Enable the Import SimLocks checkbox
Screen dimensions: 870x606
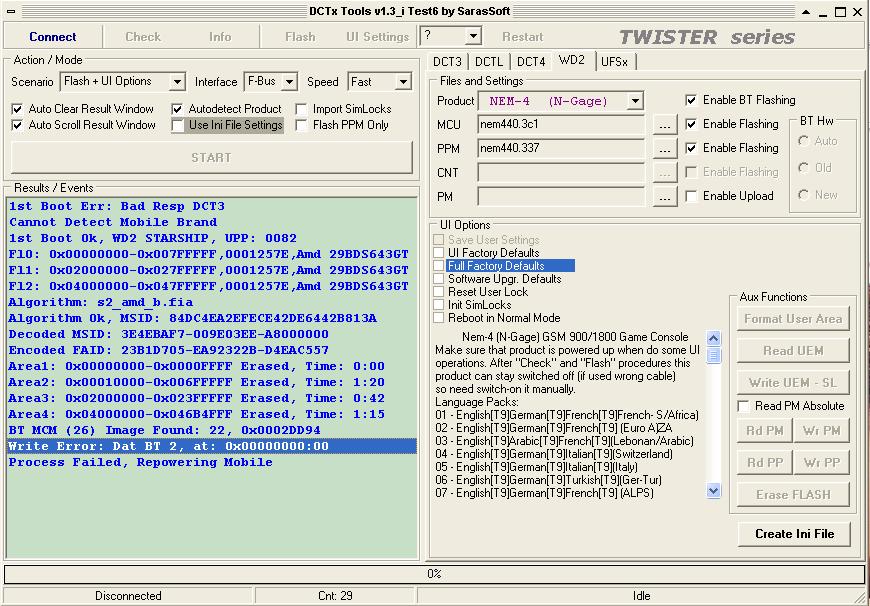(302, 109)
